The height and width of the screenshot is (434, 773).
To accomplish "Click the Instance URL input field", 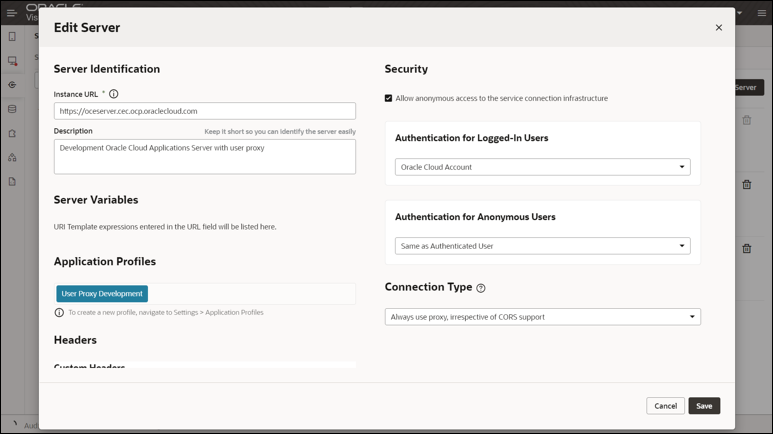I will pos(205,111).
